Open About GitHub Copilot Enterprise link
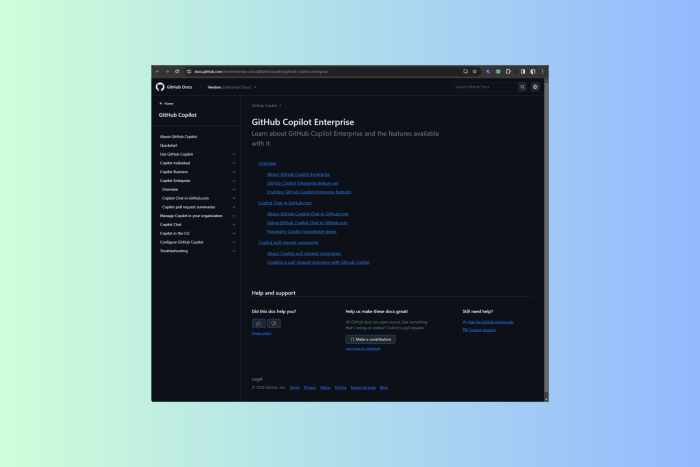Viewport: 700px width, 467px height. (x=298, y=175)
